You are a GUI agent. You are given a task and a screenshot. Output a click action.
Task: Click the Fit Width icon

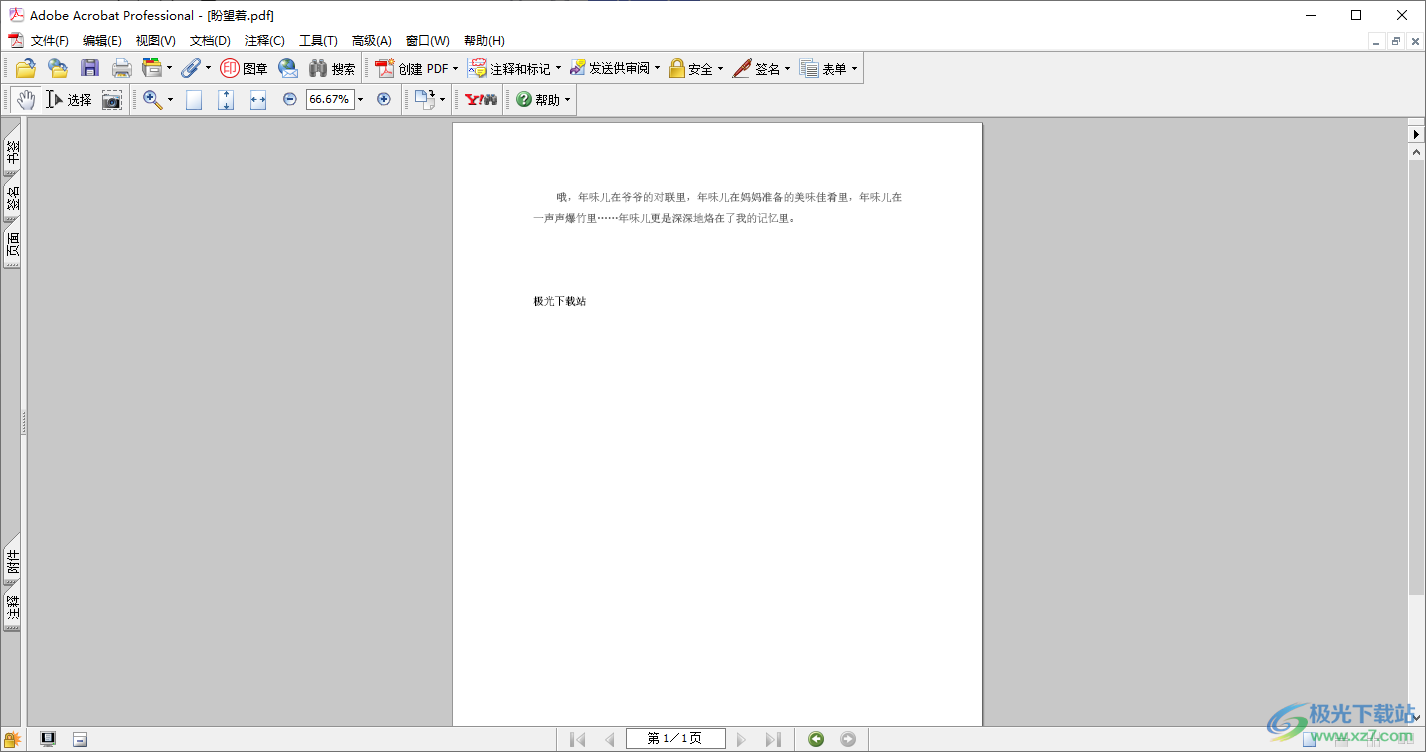click(x=257, y=100)
